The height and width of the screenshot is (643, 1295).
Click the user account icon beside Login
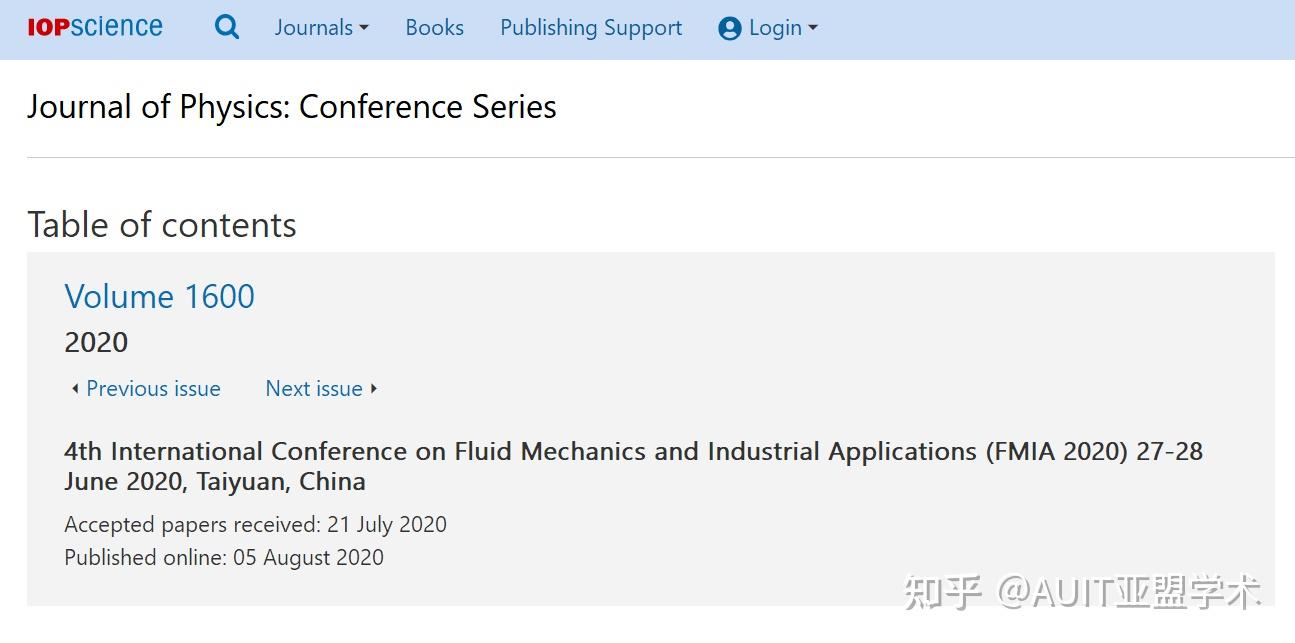pos(730,28)
